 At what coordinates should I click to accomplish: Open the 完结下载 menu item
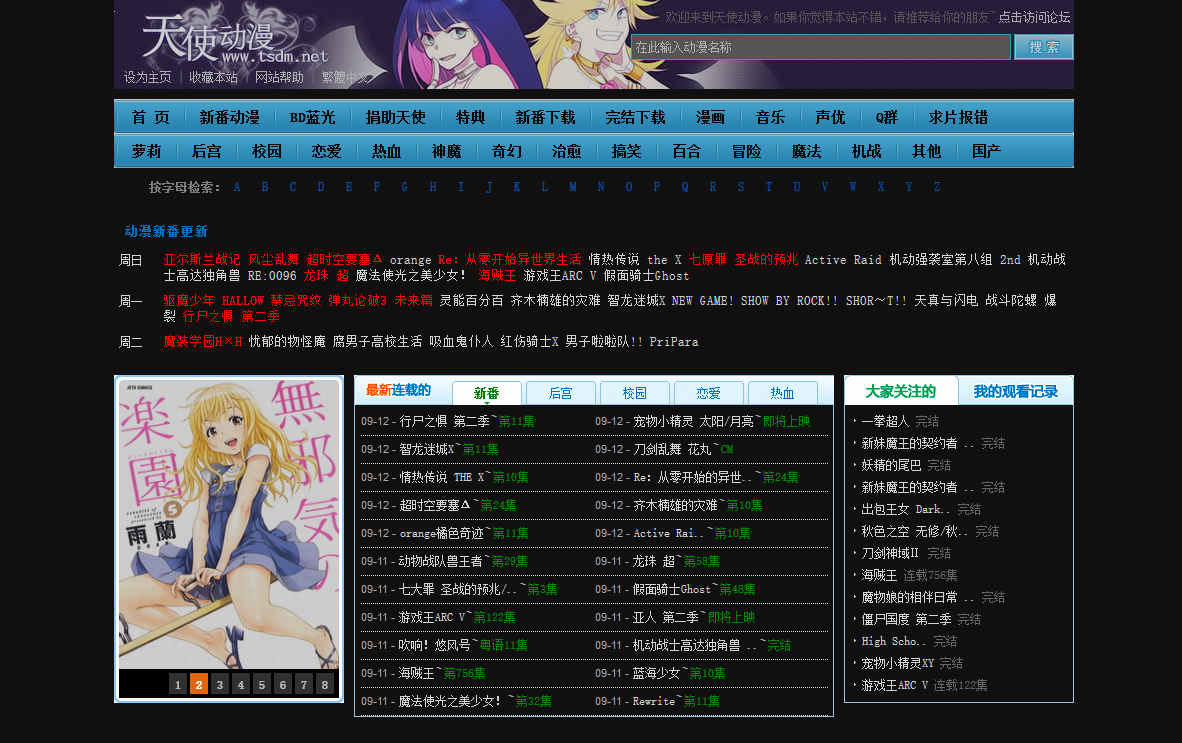[x=635, y=118]
